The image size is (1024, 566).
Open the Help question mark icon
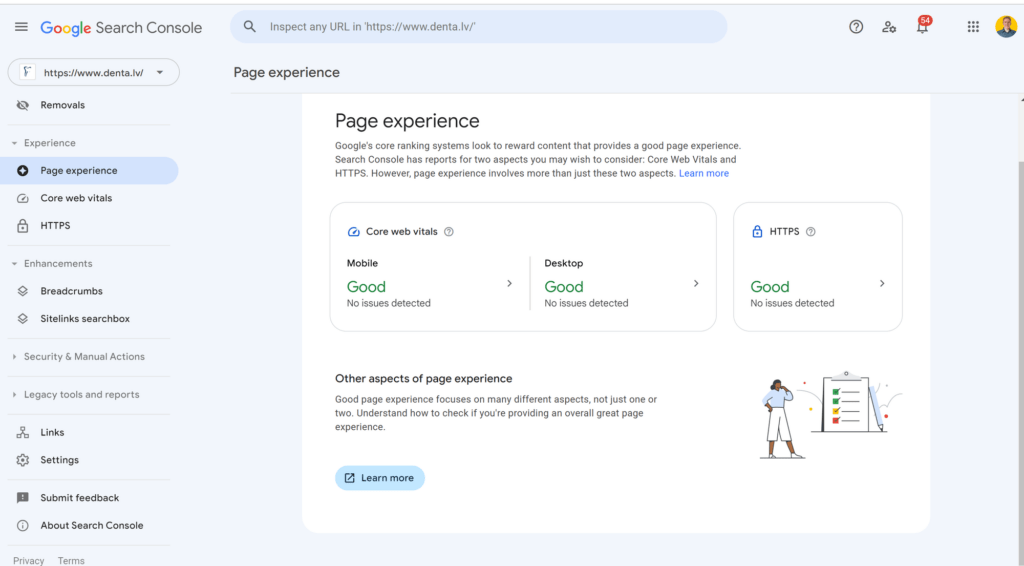(856, 27)
